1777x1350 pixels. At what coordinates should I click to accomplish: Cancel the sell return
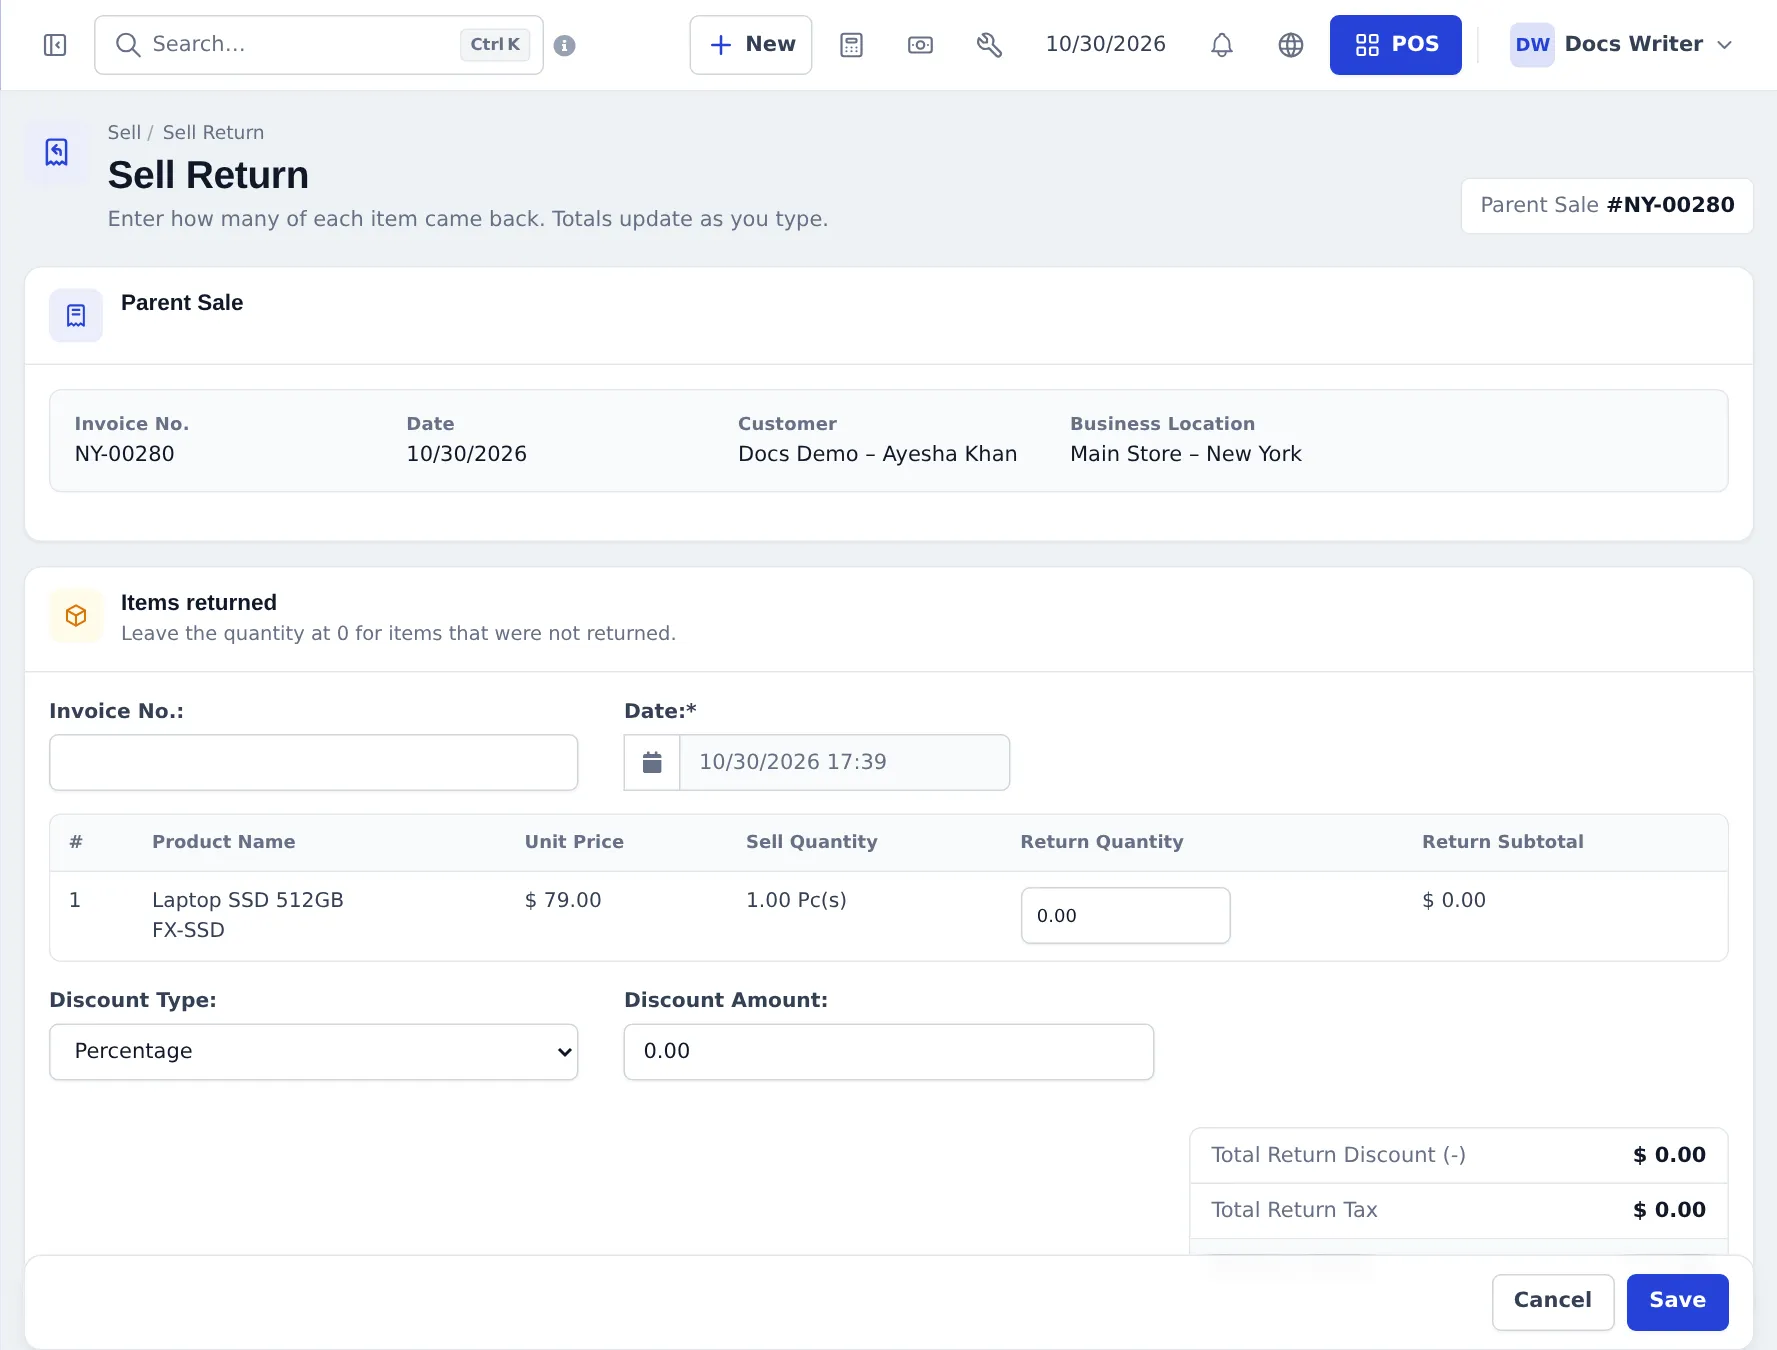pos(1553,1302)
